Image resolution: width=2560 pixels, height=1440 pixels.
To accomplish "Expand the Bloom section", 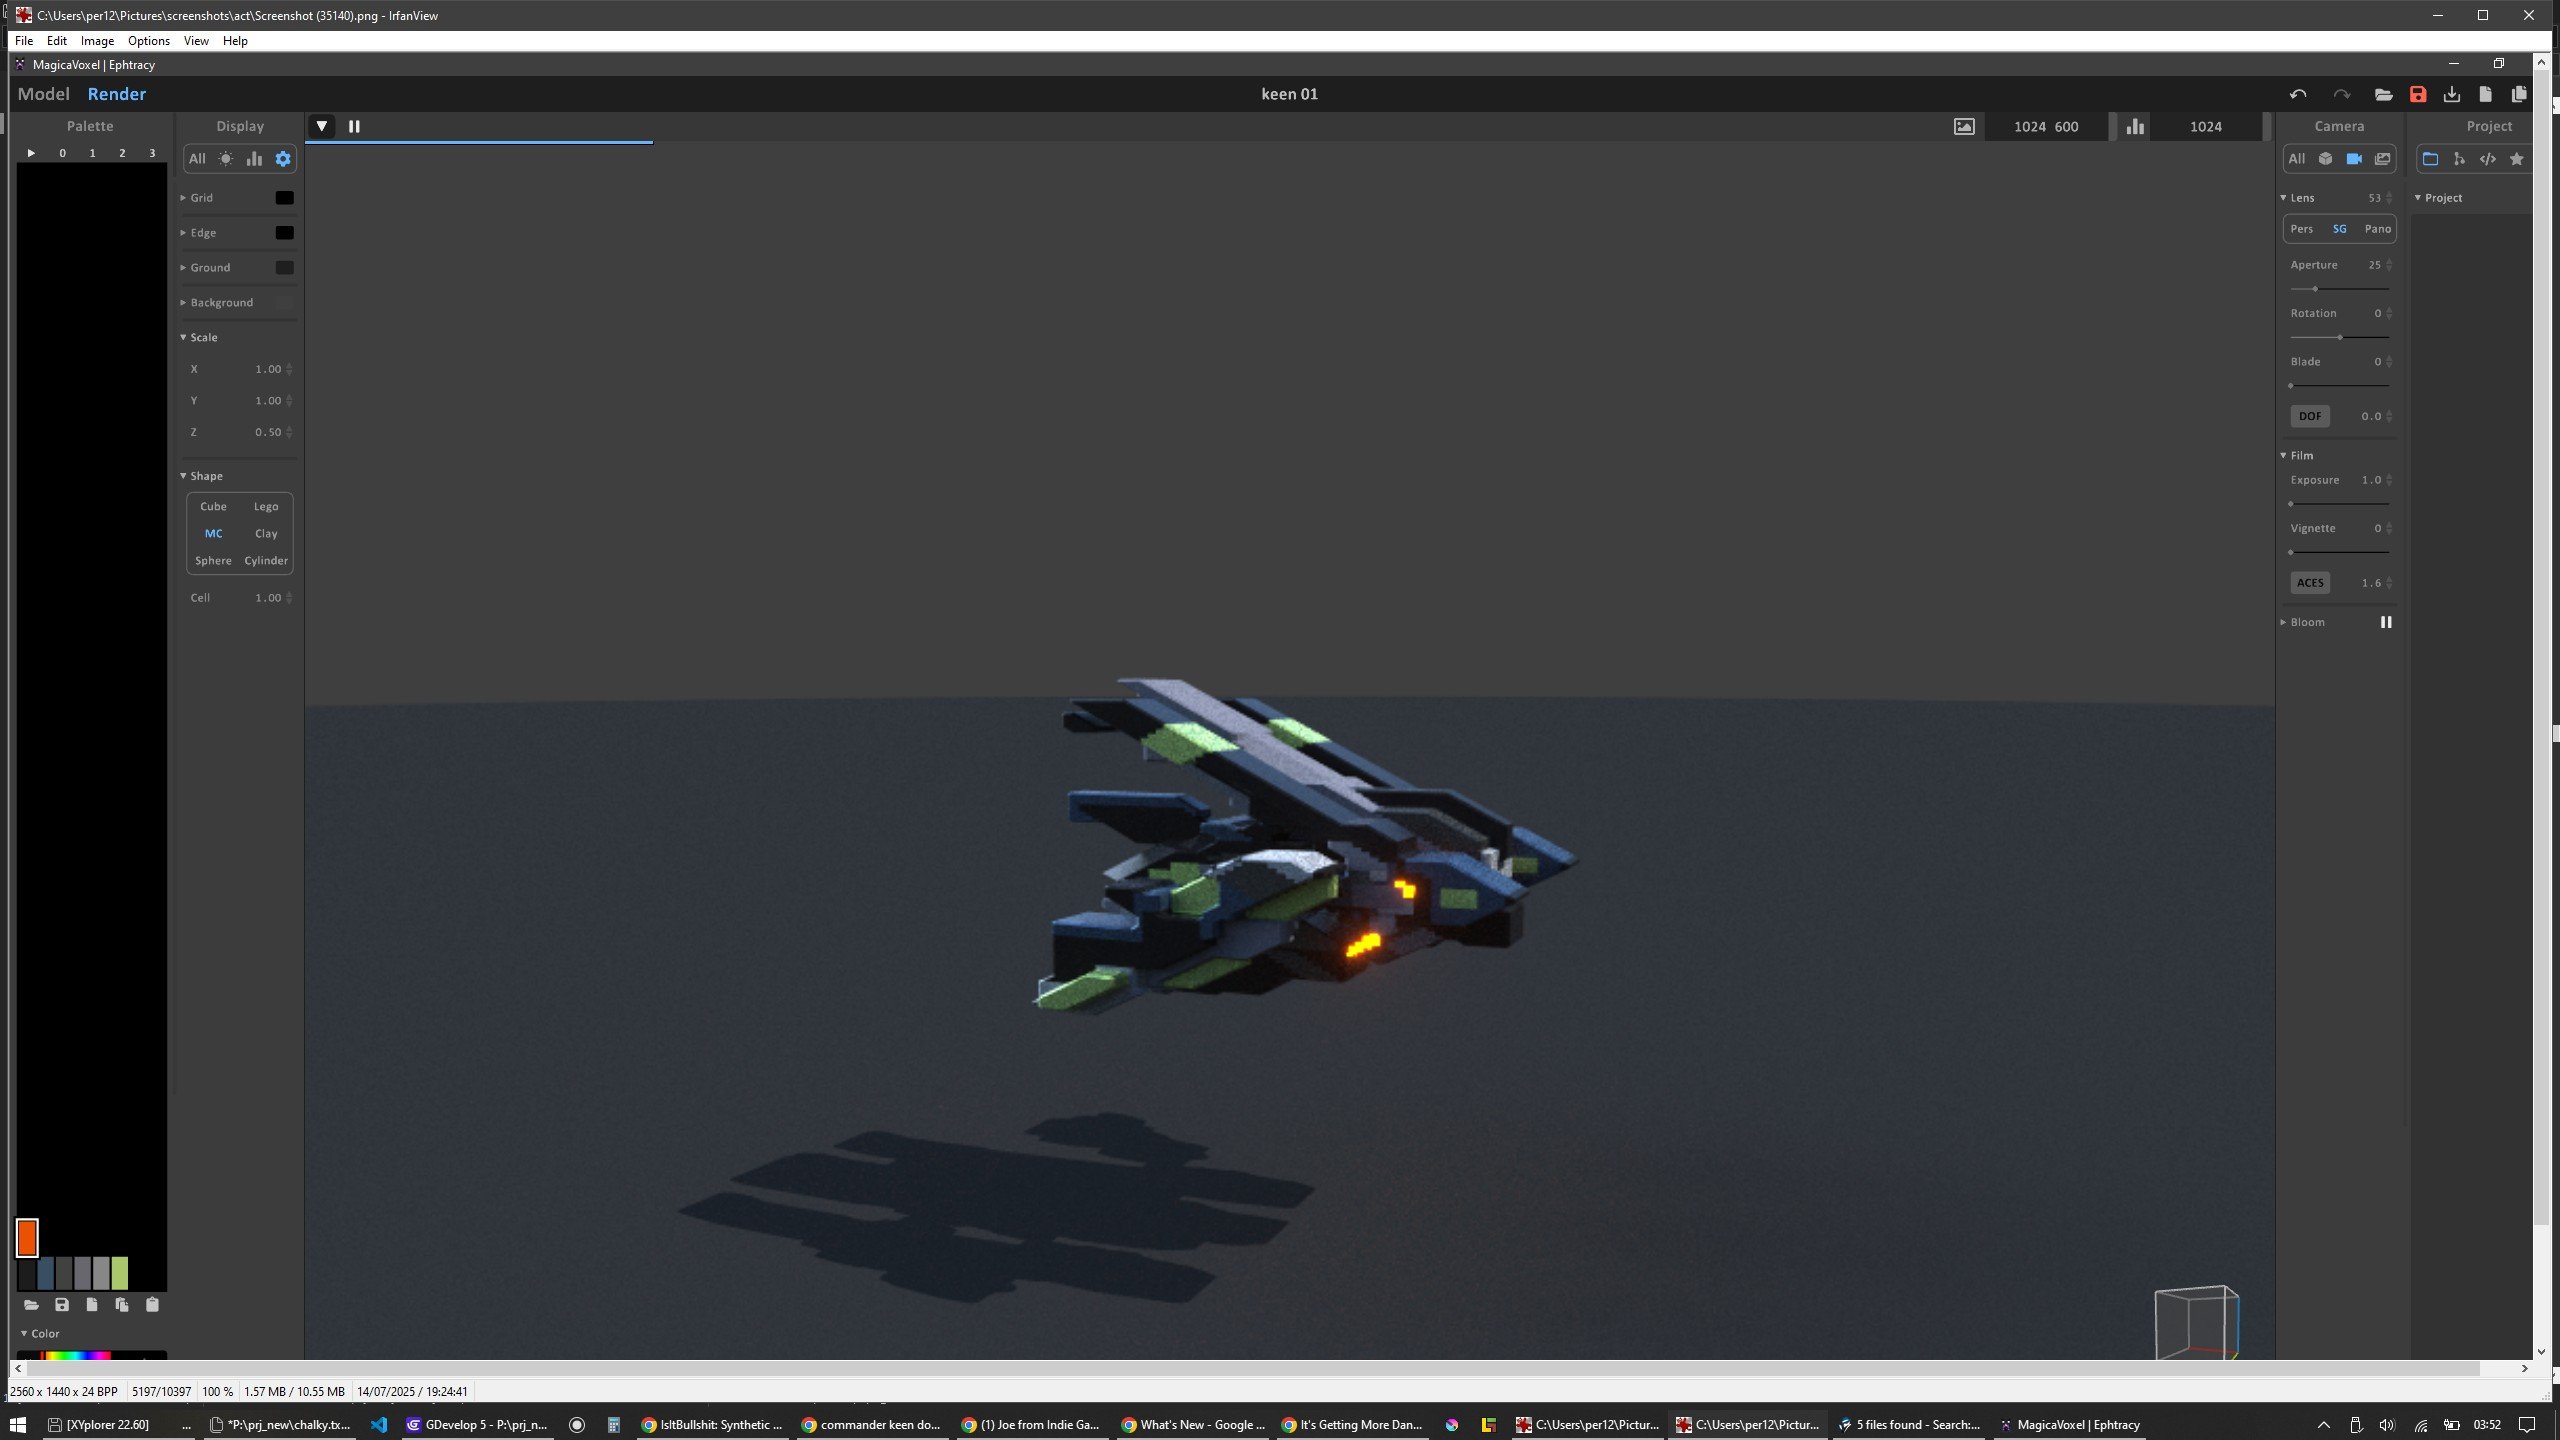I will click(2302, 622).
